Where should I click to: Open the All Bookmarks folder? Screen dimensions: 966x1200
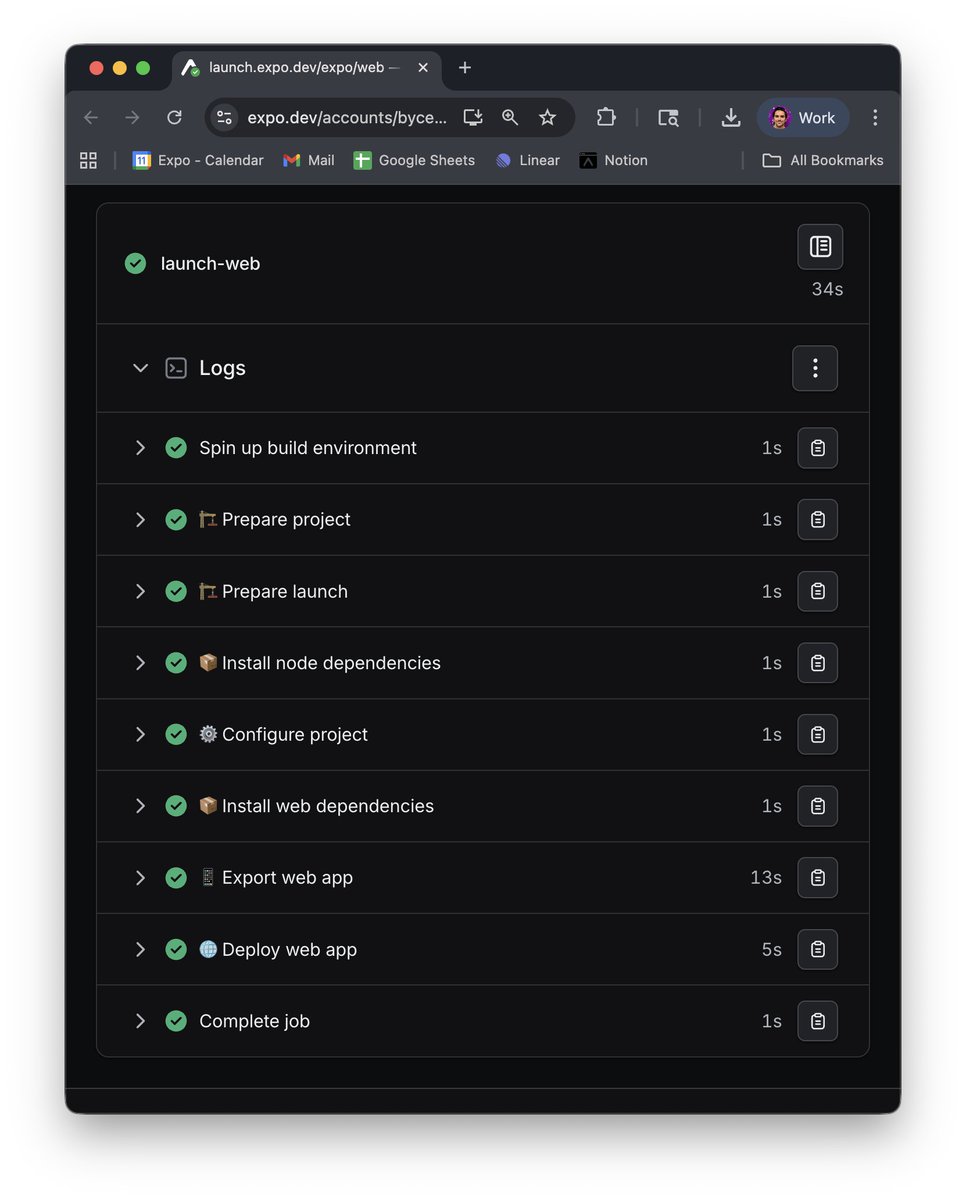coord(823,160)
